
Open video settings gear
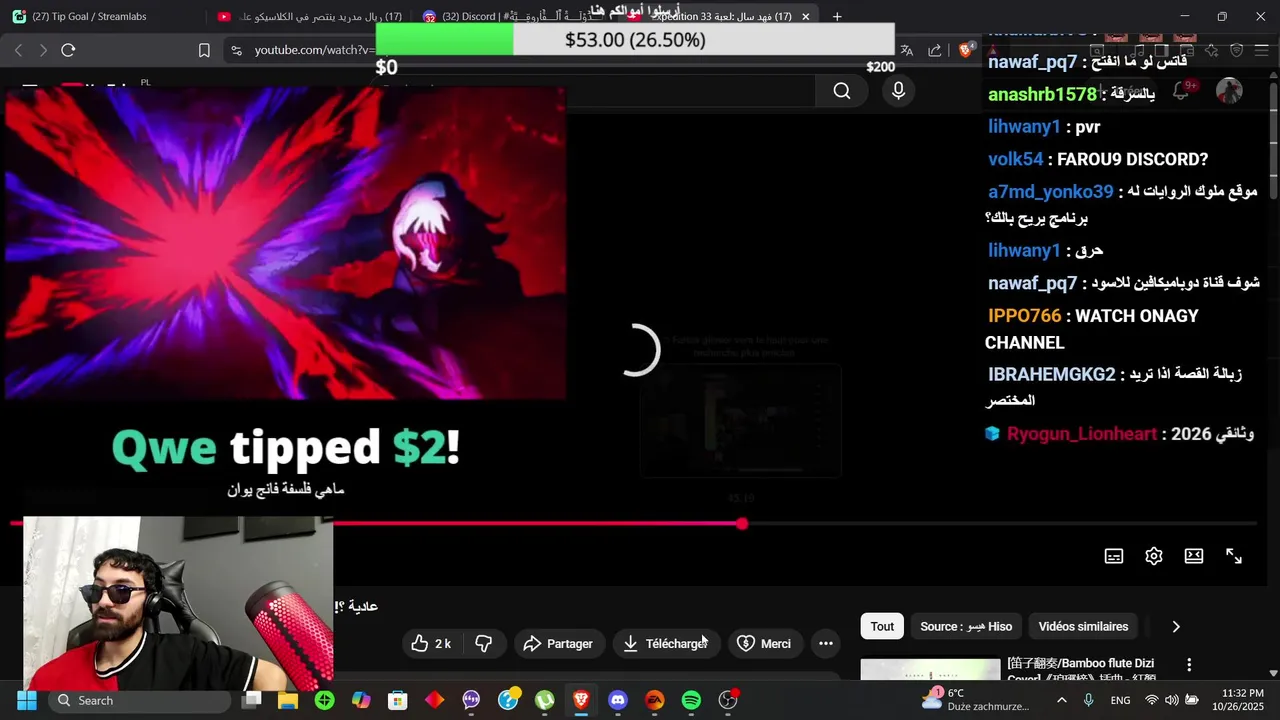1154,556
